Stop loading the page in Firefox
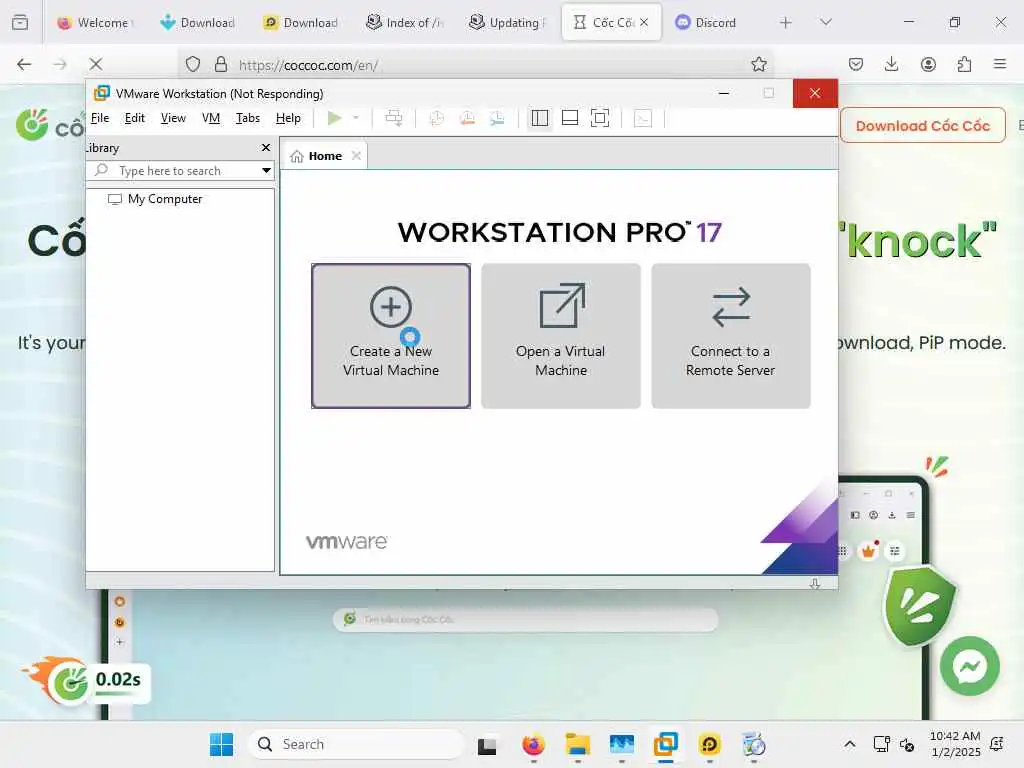This screenshot has width=1024, height=768. coord(96,64)
